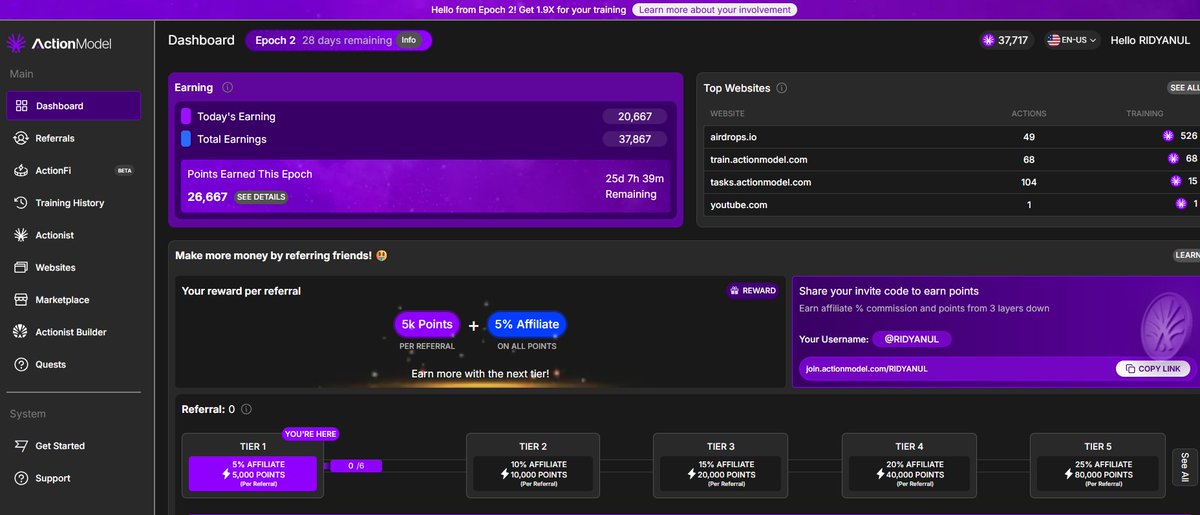Click airdrops.io in Top Websites
Viewport: 1200px width, 515px height.
[734, 136]
